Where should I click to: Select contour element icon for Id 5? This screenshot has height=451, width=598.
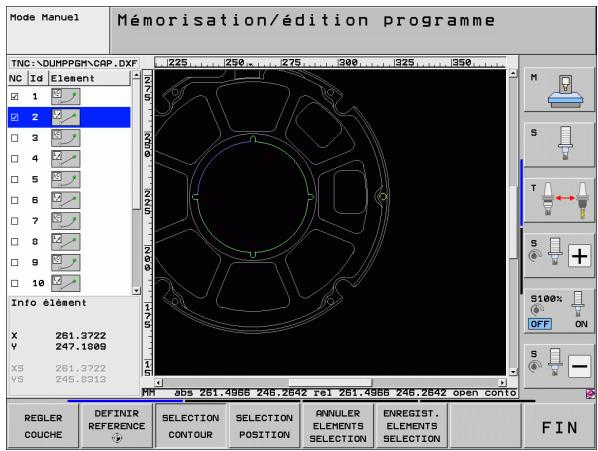coord(66,180)
